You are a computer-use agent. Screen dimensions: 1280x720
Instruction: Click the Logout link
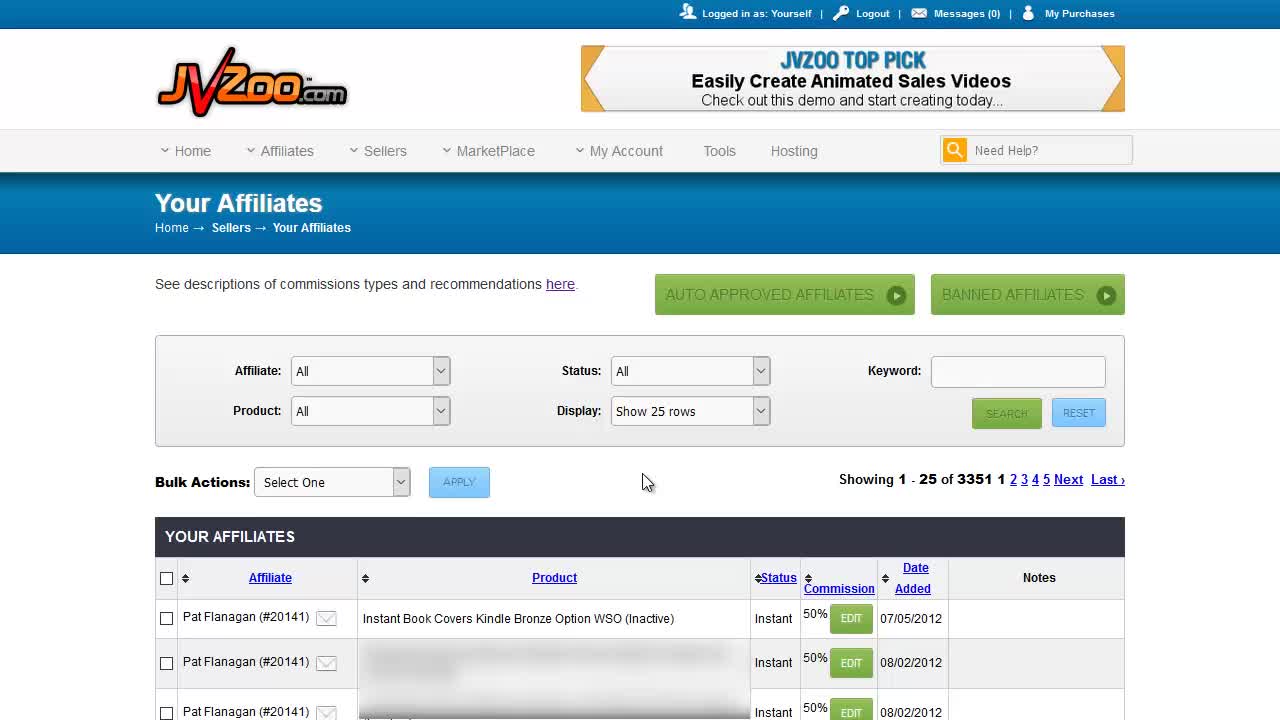(x=873, y=13)
